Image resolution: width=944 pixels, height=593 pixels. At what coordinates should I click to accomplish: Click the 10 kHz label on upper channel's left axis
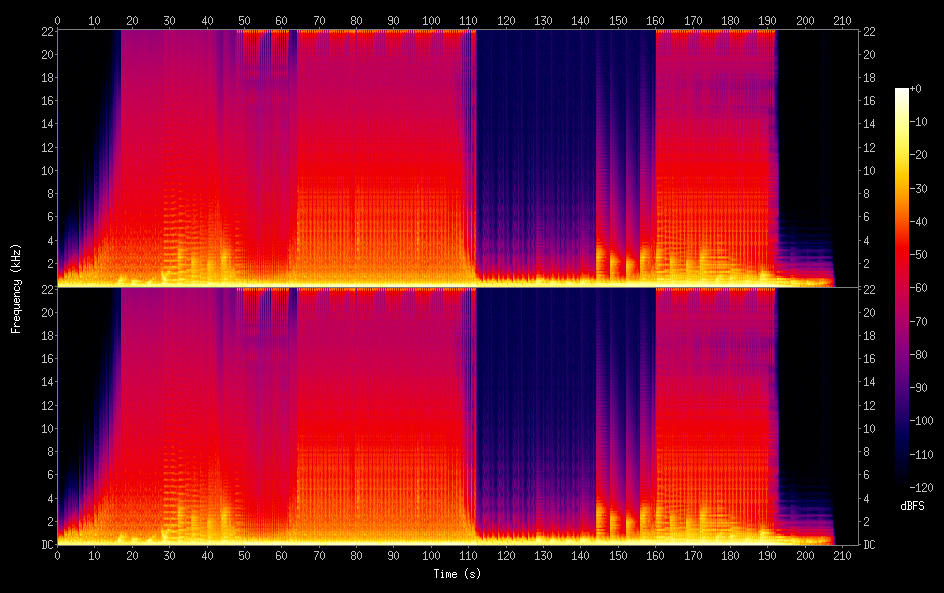(x=46, y=170)
